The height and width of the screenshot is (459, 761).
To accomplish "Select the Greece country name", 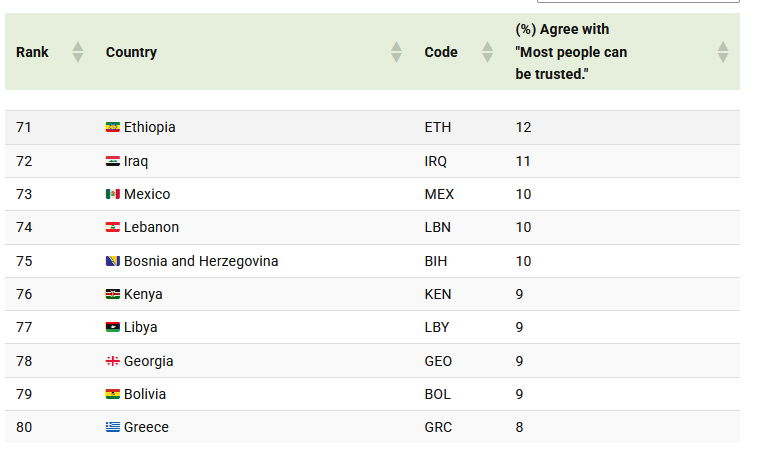I will tap(146, 428).
